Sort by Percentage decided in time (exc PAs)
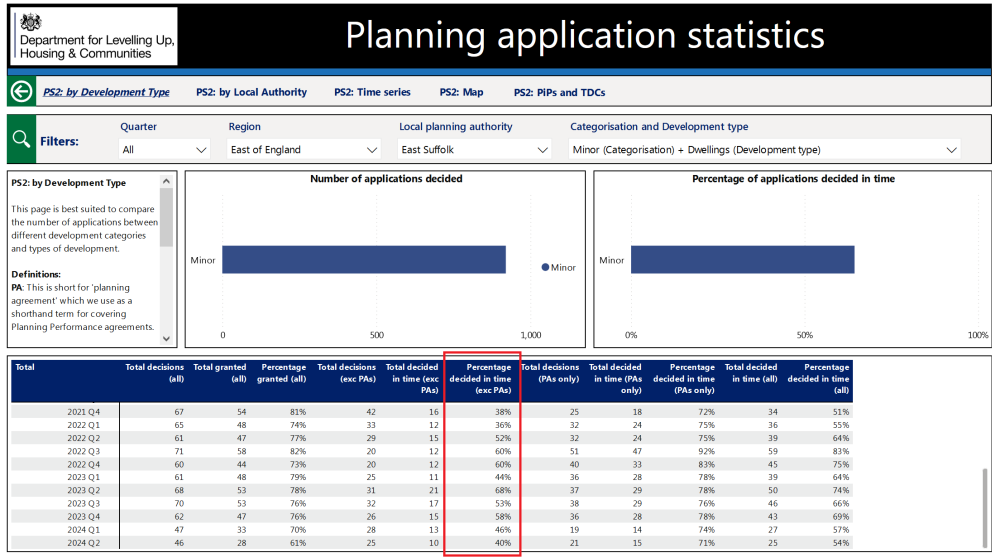 [481, 378]
